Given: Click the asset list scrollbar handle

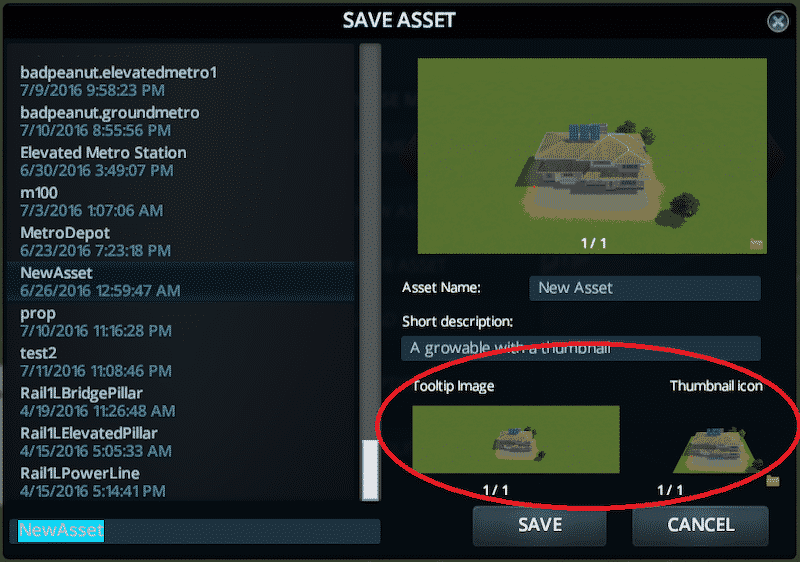Looking at the screenshot, I should [370, 470].
